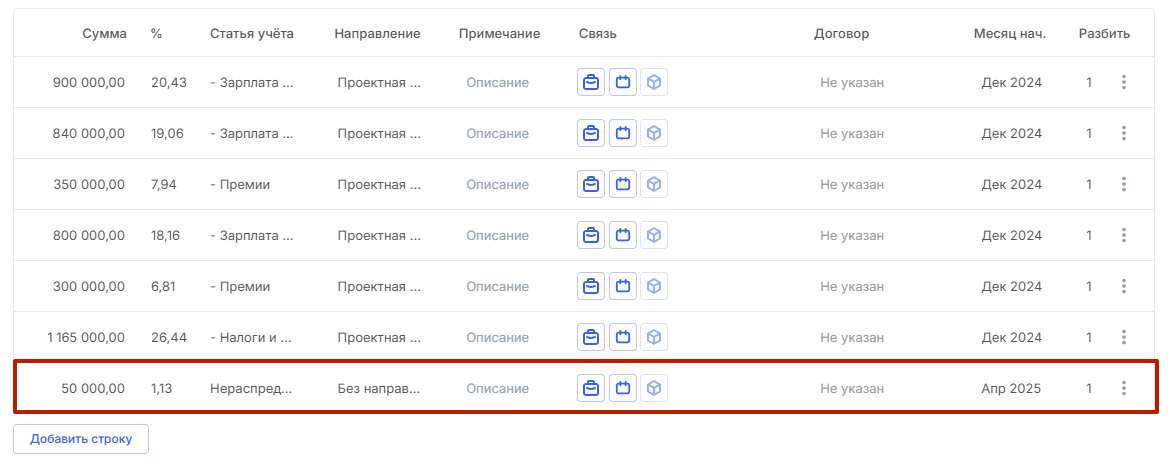Image resolution: width=1171 pixels, height=465 pixels.
Task: Click briefcase link icon in 800 000,00 row
Action: pyautogui.click(x=591, y=235)
